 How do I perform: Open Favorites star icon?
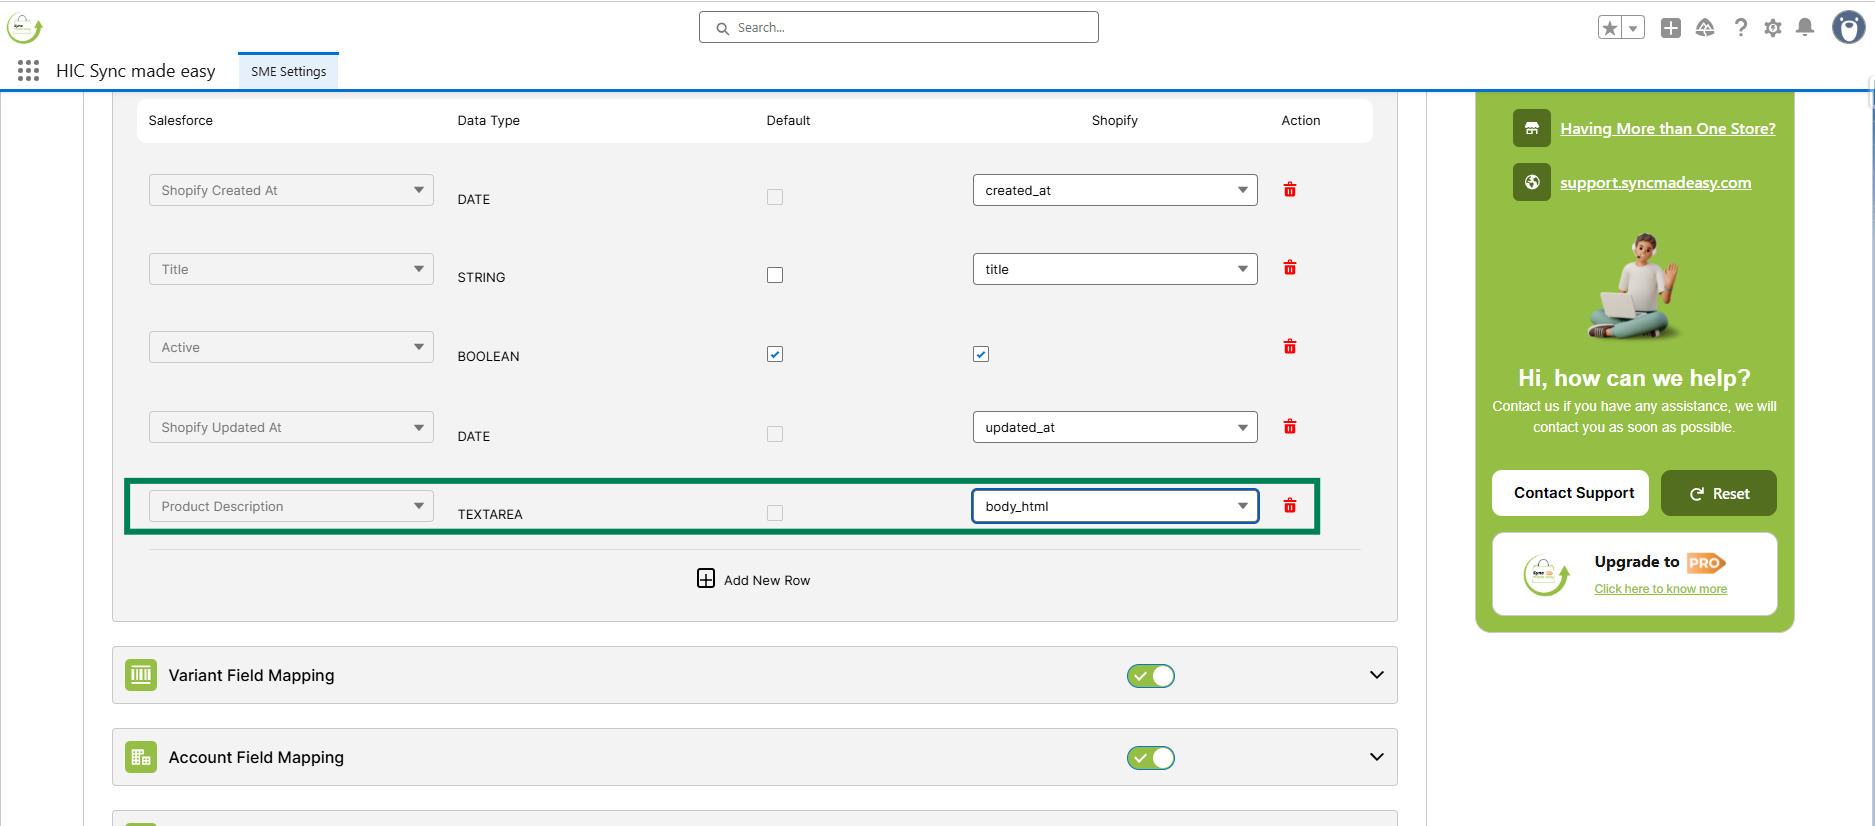1609,28
